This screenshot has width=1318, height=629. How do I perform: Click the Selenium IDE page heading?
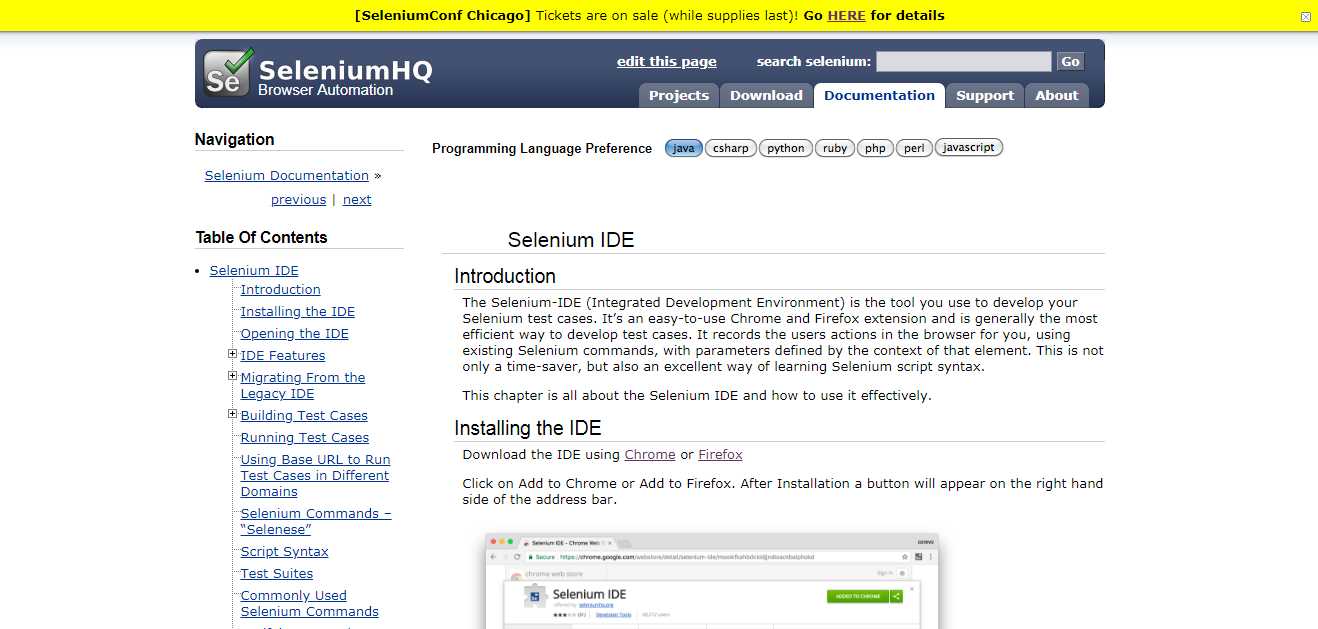click(571, 240)
